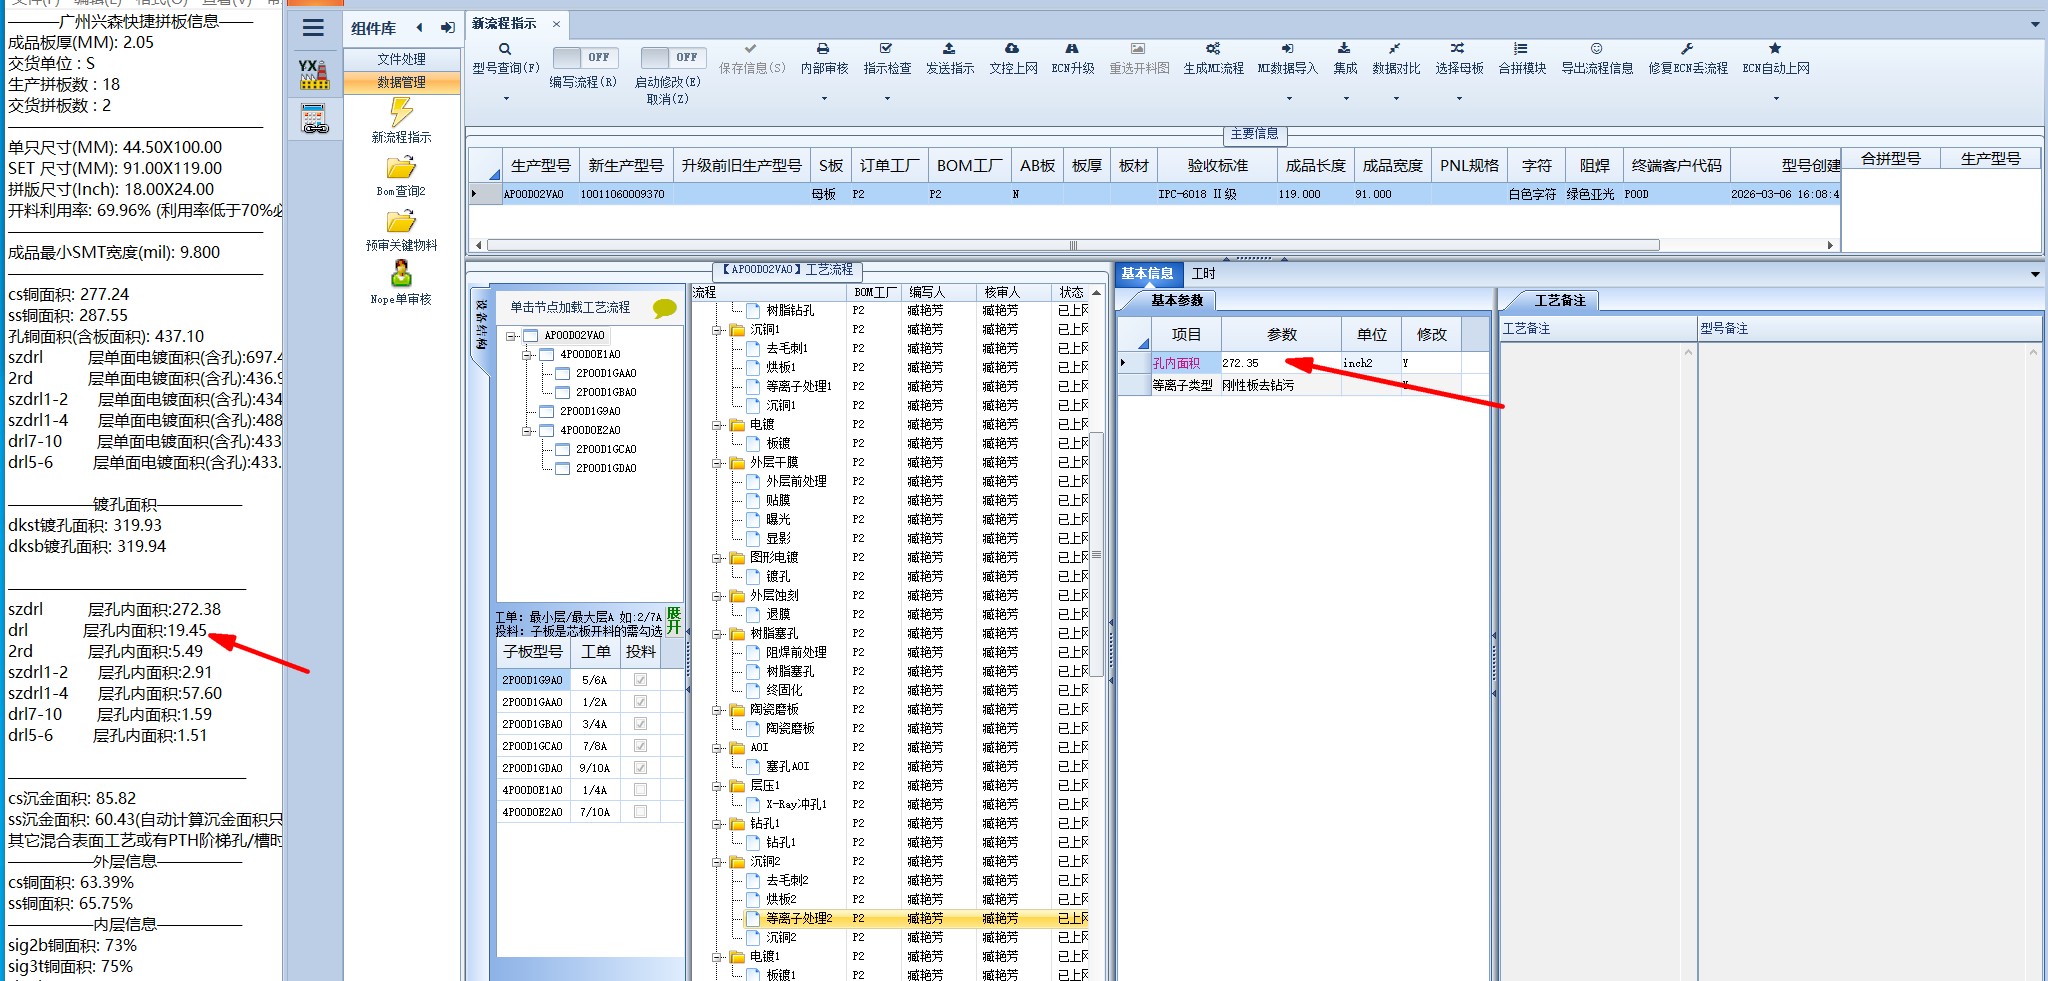Toggle 投料 checkbox for 2P00D1GDA0
This screenshot has width=2048, height=981.
pos(640,768)
